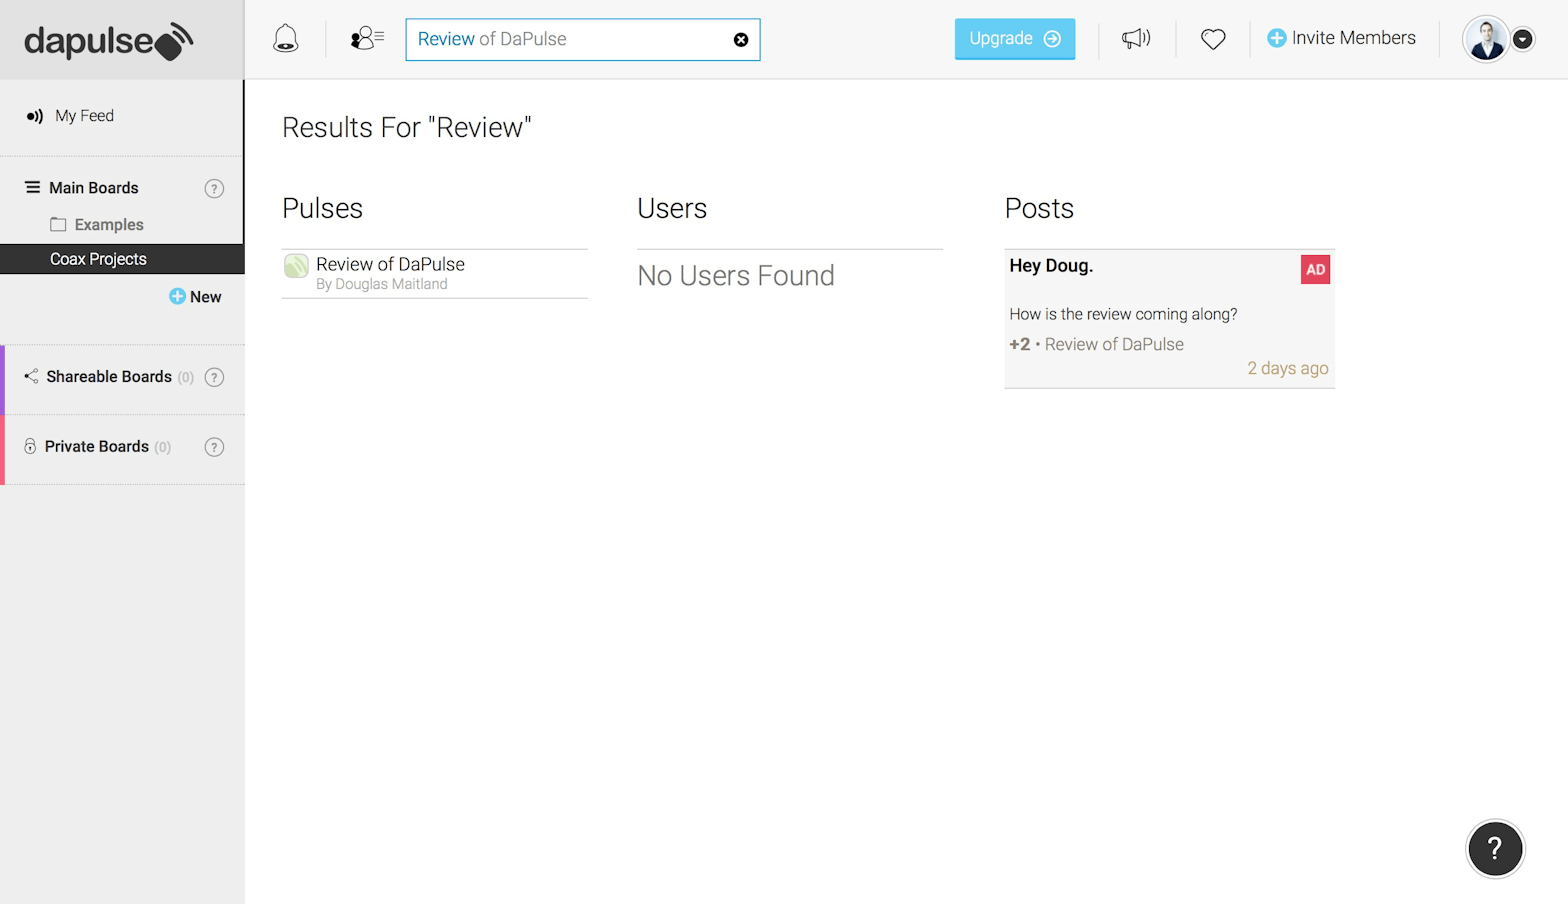The width and height of the screenshot is (1568, 904).
Task: Click the Upgrade button
Action: 1014,39
